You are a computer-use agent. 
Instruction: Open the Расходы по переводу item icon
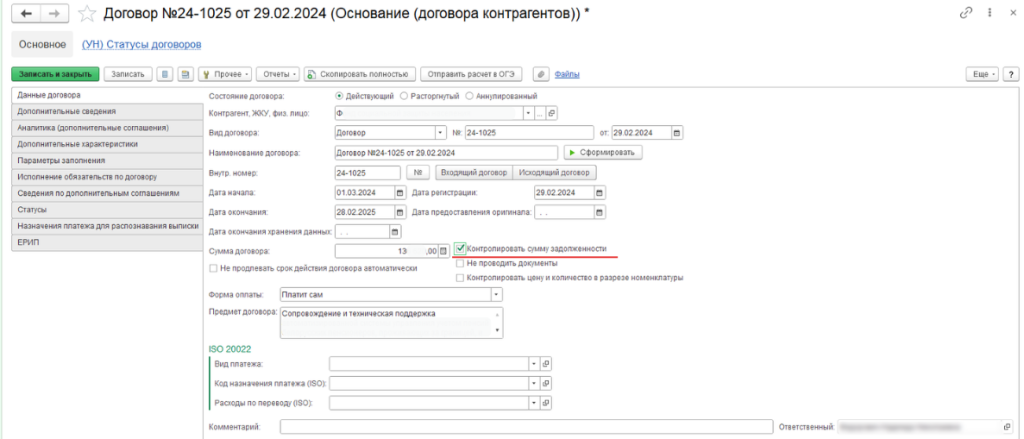547,403
